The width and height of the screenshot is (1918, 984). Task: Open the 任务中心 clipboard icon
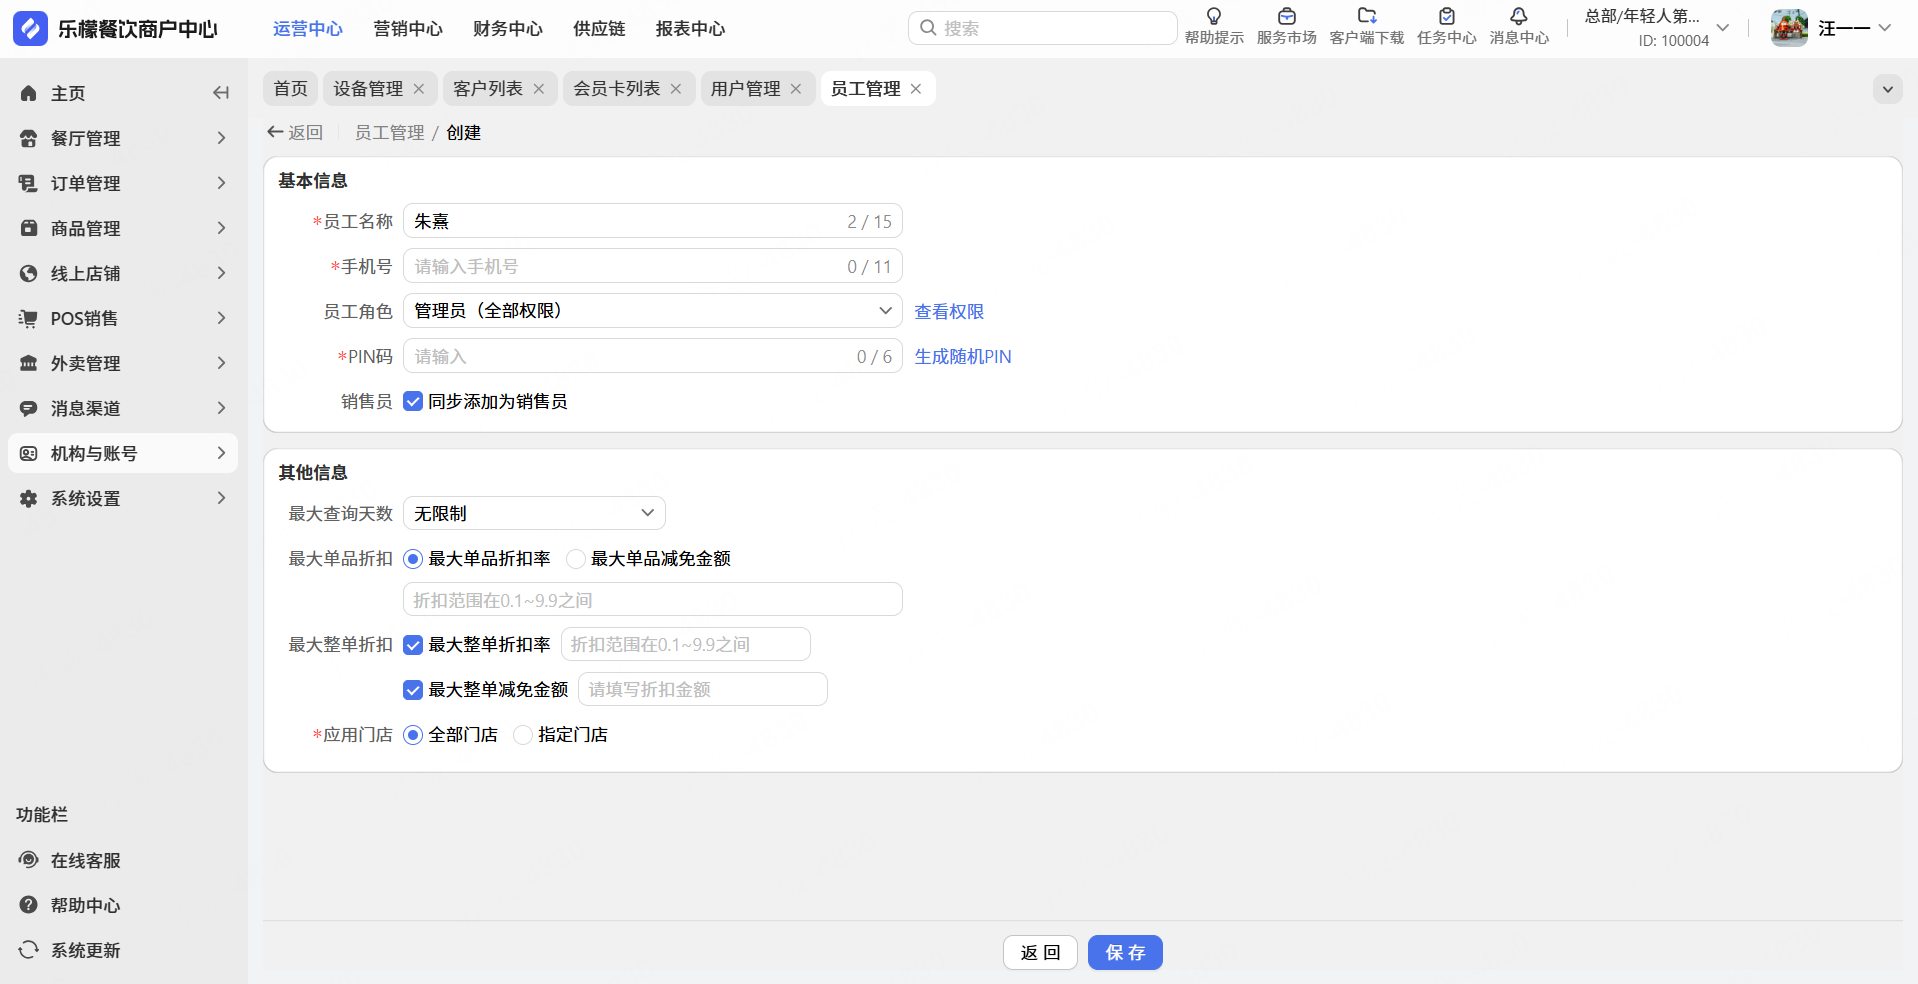click(x=1446, y=17)
